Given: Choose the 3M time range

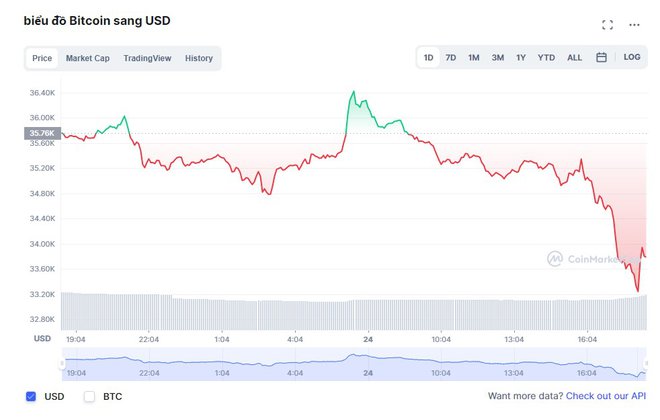Looking at the screenshot, I should tap(497, 58).
